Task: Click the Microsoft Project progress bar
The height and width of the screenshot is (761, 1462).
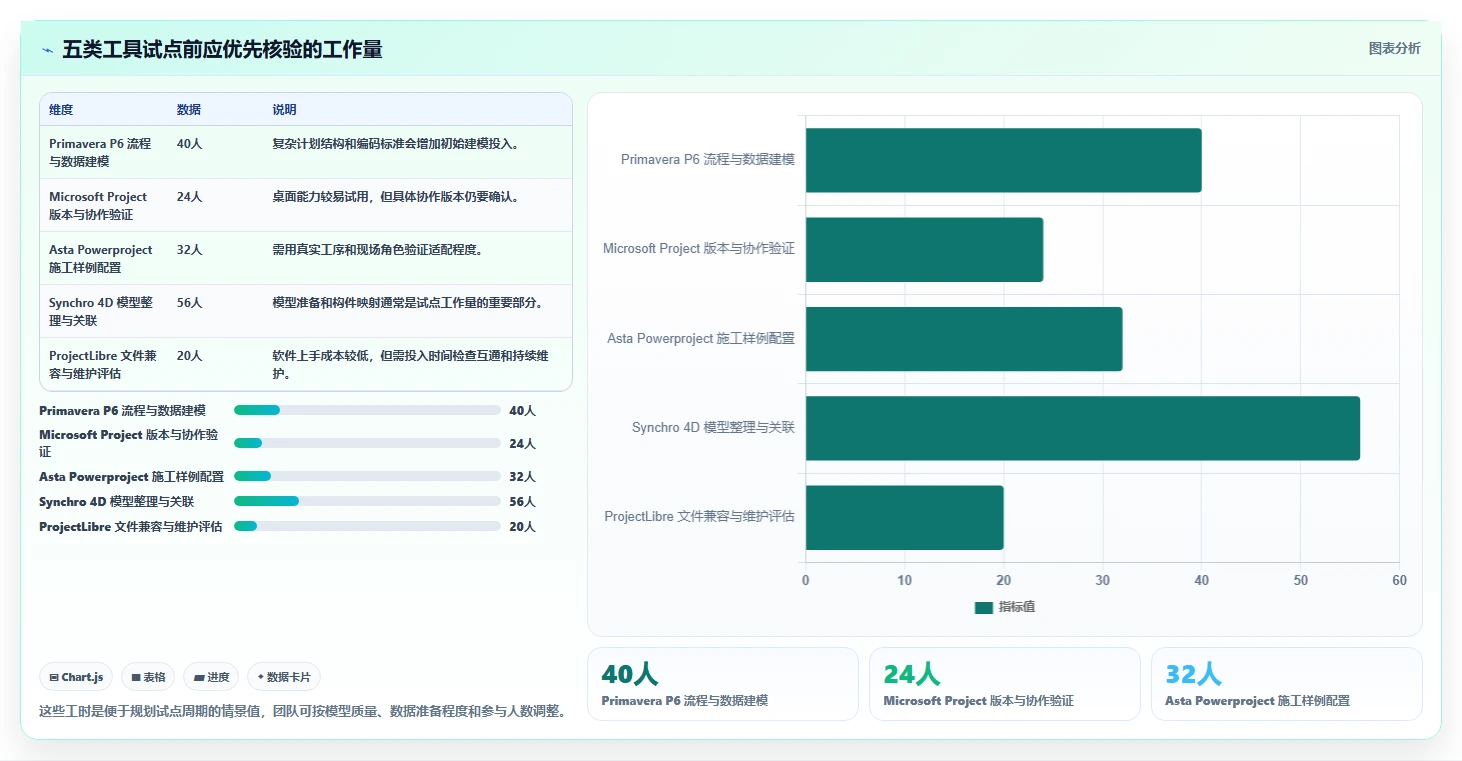Action: pos(367,443)
